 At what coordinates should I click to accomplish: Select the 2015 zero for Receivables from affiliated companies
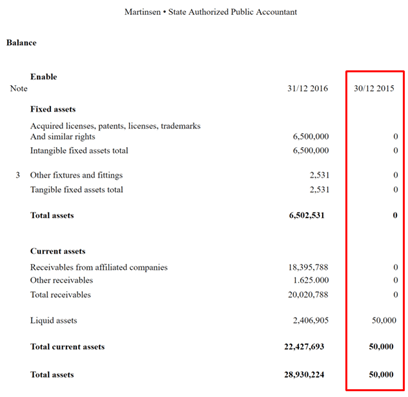(x=396, y=267)
